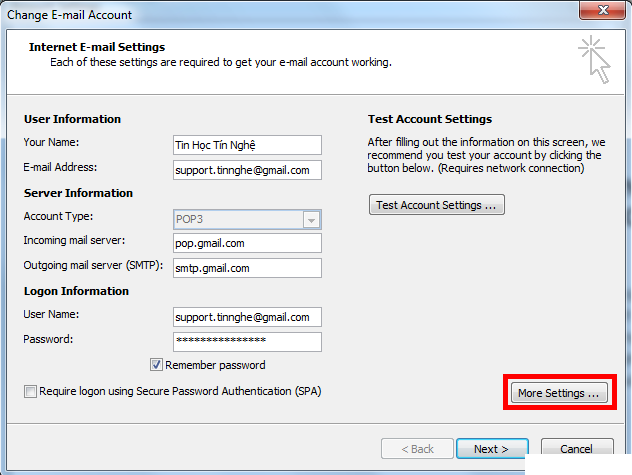Select the Password field
Viewport: 632px width, 475px height.
[x=246, y=342]
